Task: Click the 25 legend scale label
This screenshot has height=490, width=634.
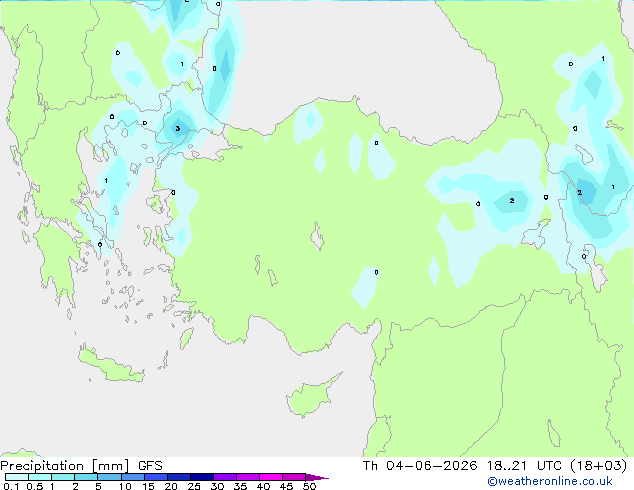Action: (194, 486)
